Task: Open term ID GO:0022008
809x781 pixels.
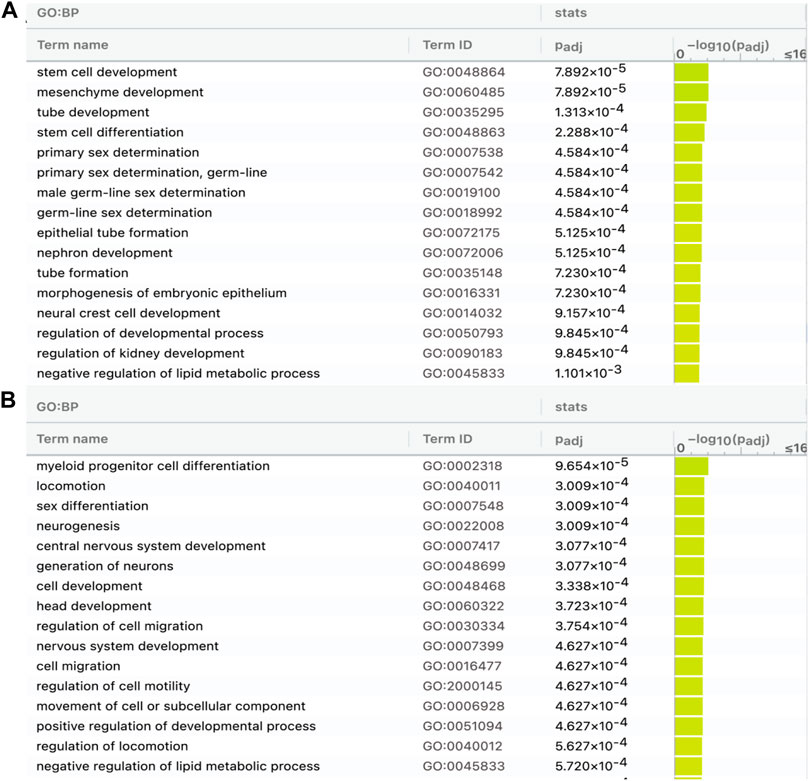Action: 462,527
